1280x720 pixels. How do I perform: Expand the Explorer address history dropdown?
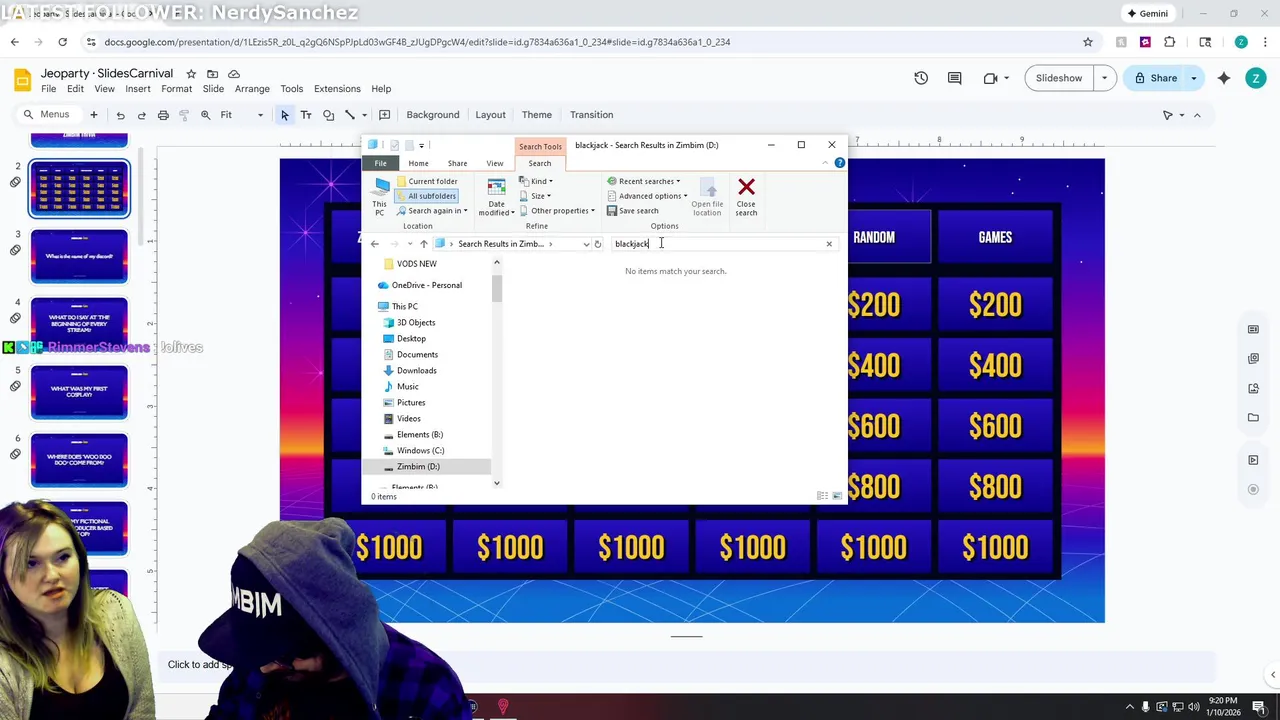point(586,244)
